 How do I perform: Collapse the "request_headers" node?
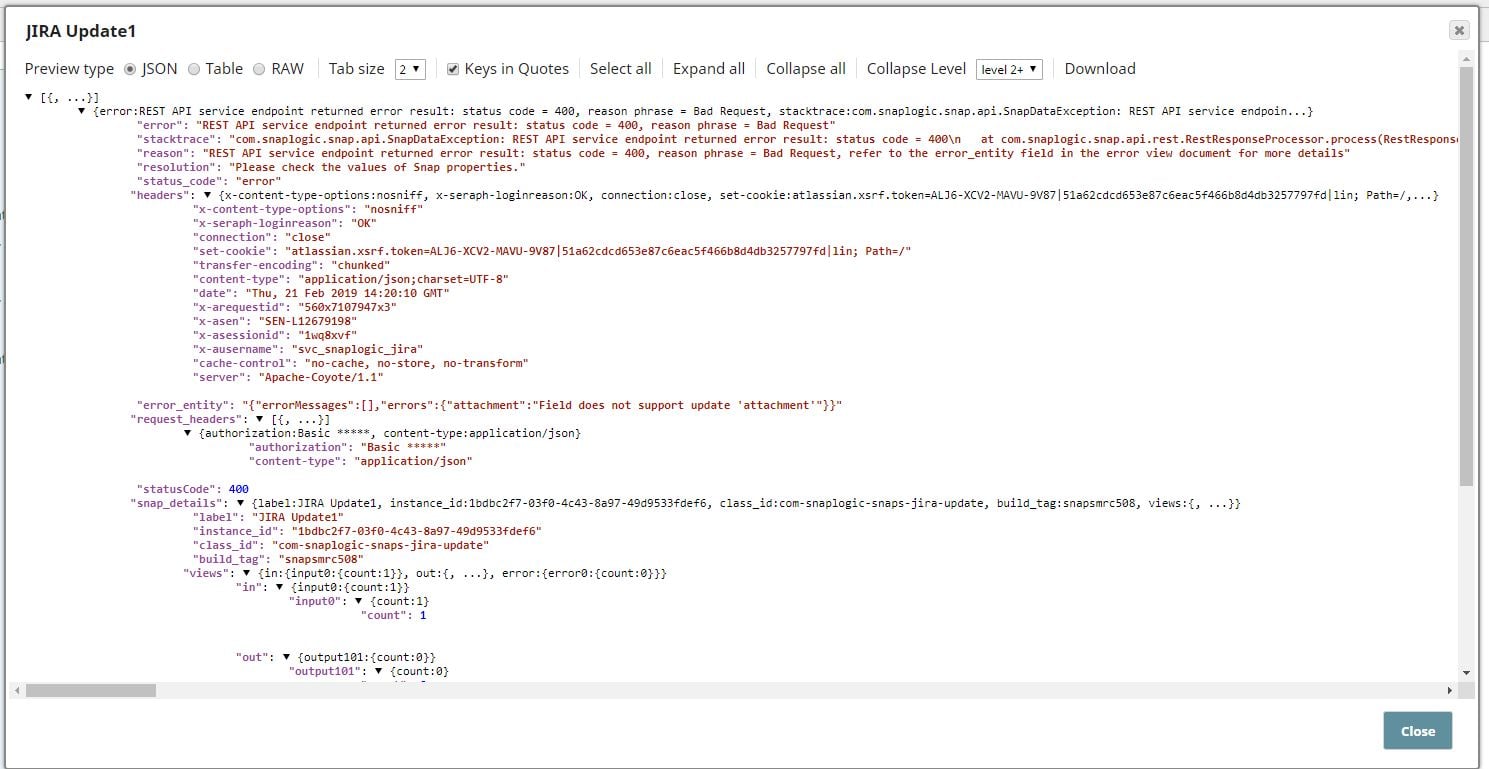click(260, 419)
